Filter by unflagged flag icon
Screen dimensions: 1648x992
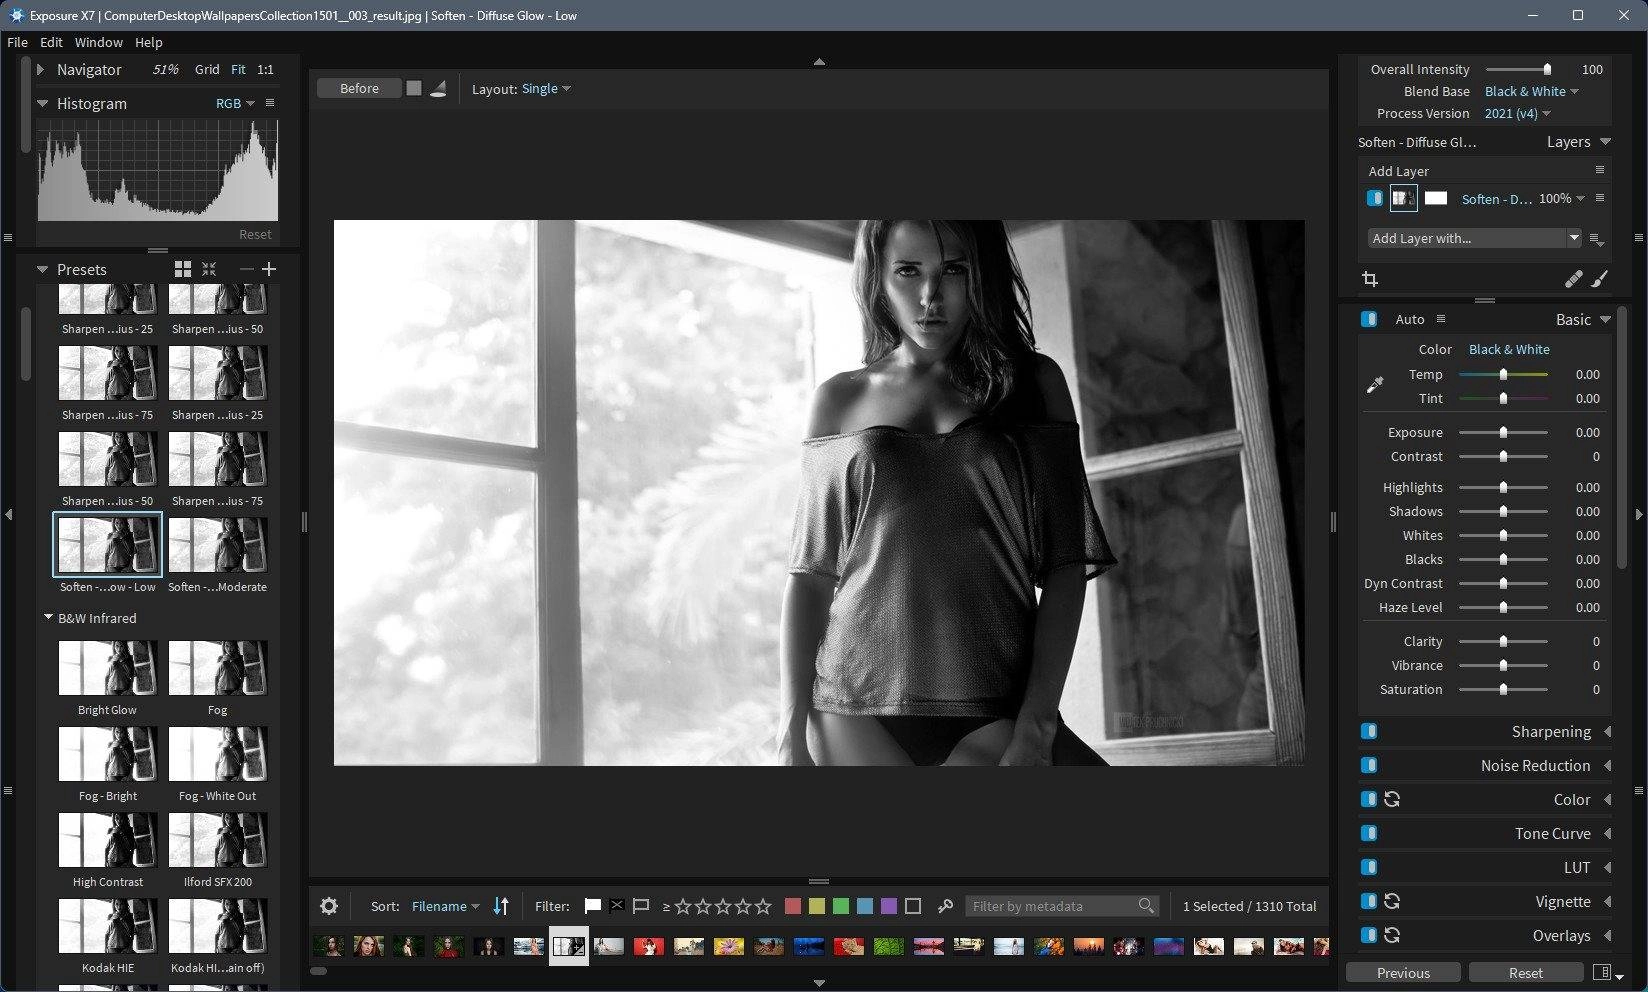click(x=641, y=906)
